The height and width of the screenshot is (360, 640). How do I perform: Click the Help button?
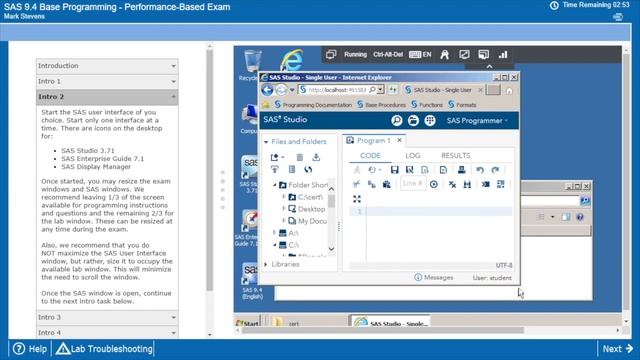[30, 349]
